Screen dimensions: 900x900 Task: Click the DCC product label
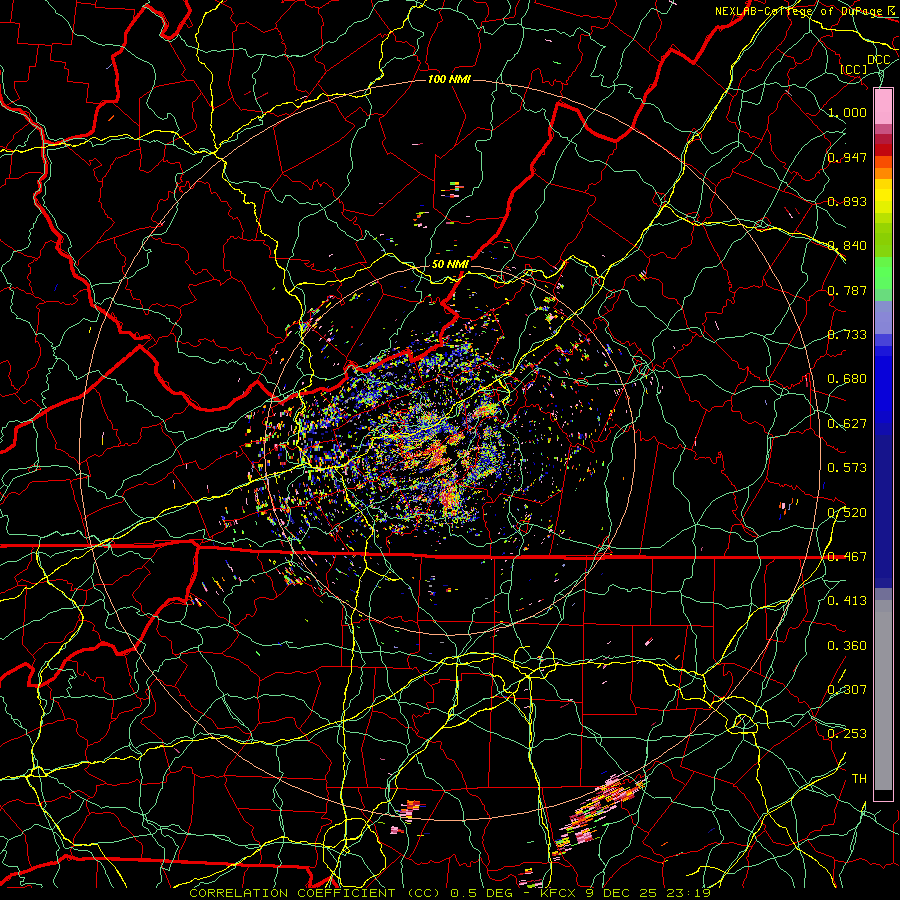tap(878, 60)
